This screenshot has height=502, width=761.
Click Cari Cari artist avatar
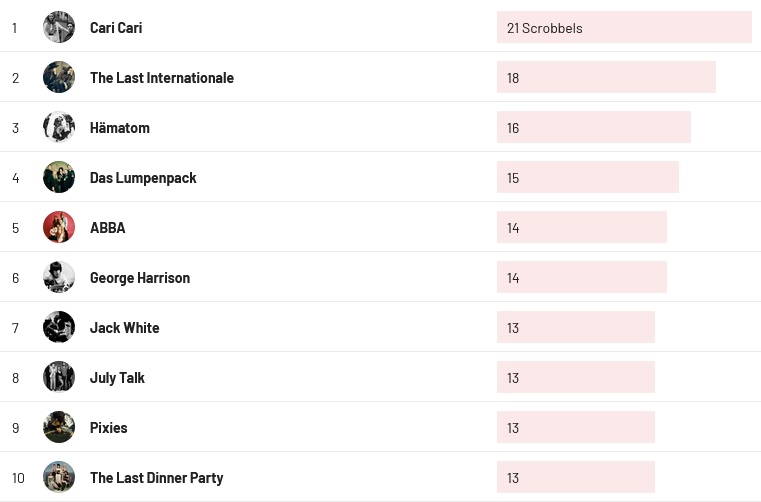click(59, 27)
